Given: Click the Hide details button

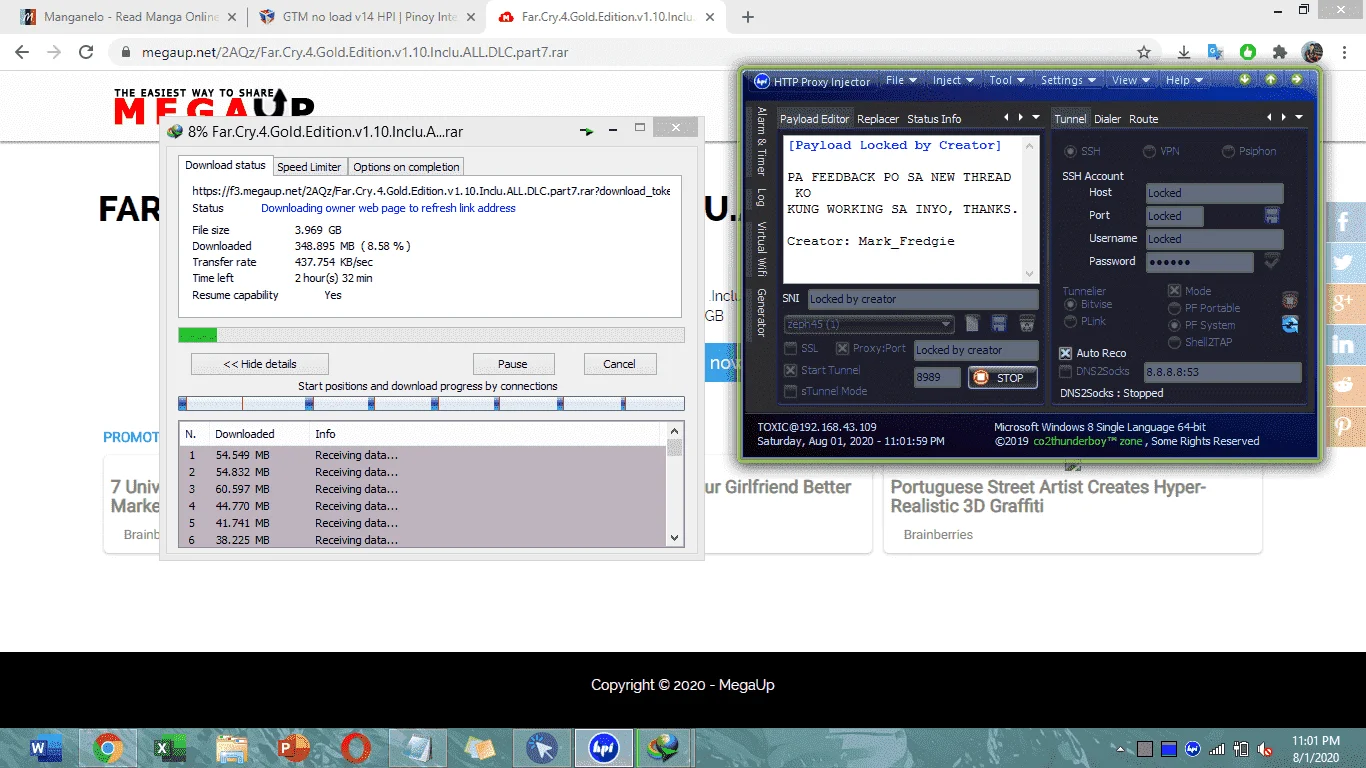Looking at the screenshot, I should coord(260,364).
